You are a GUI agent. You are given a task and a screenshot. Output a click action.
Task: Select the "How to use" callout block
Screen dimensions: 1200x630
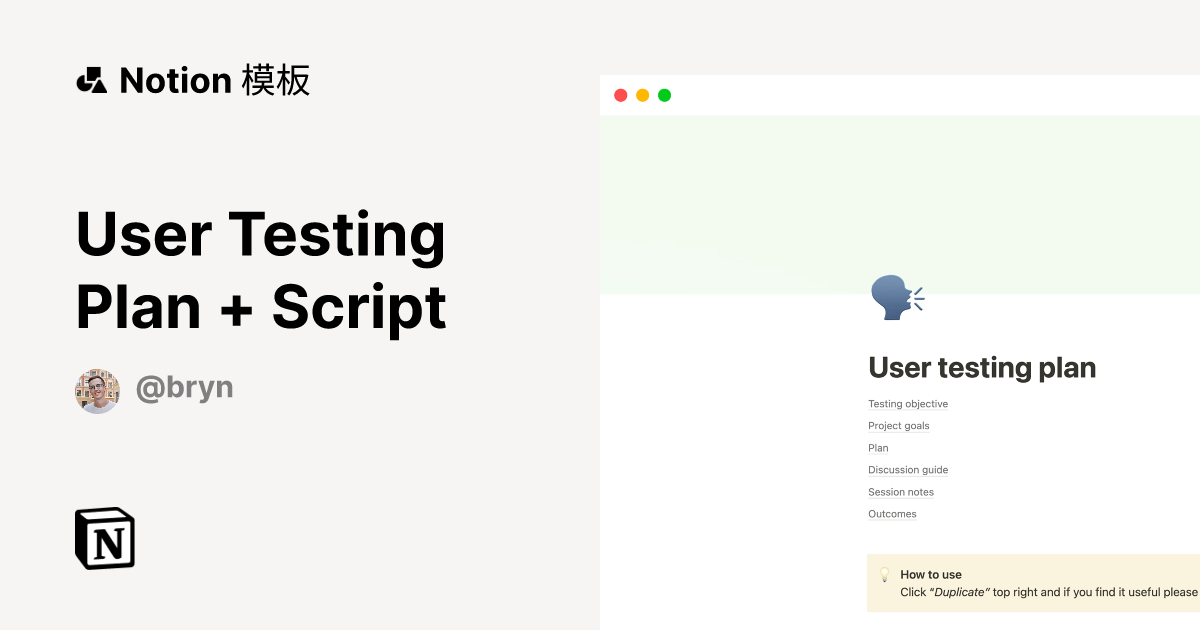coord(1030,582)
